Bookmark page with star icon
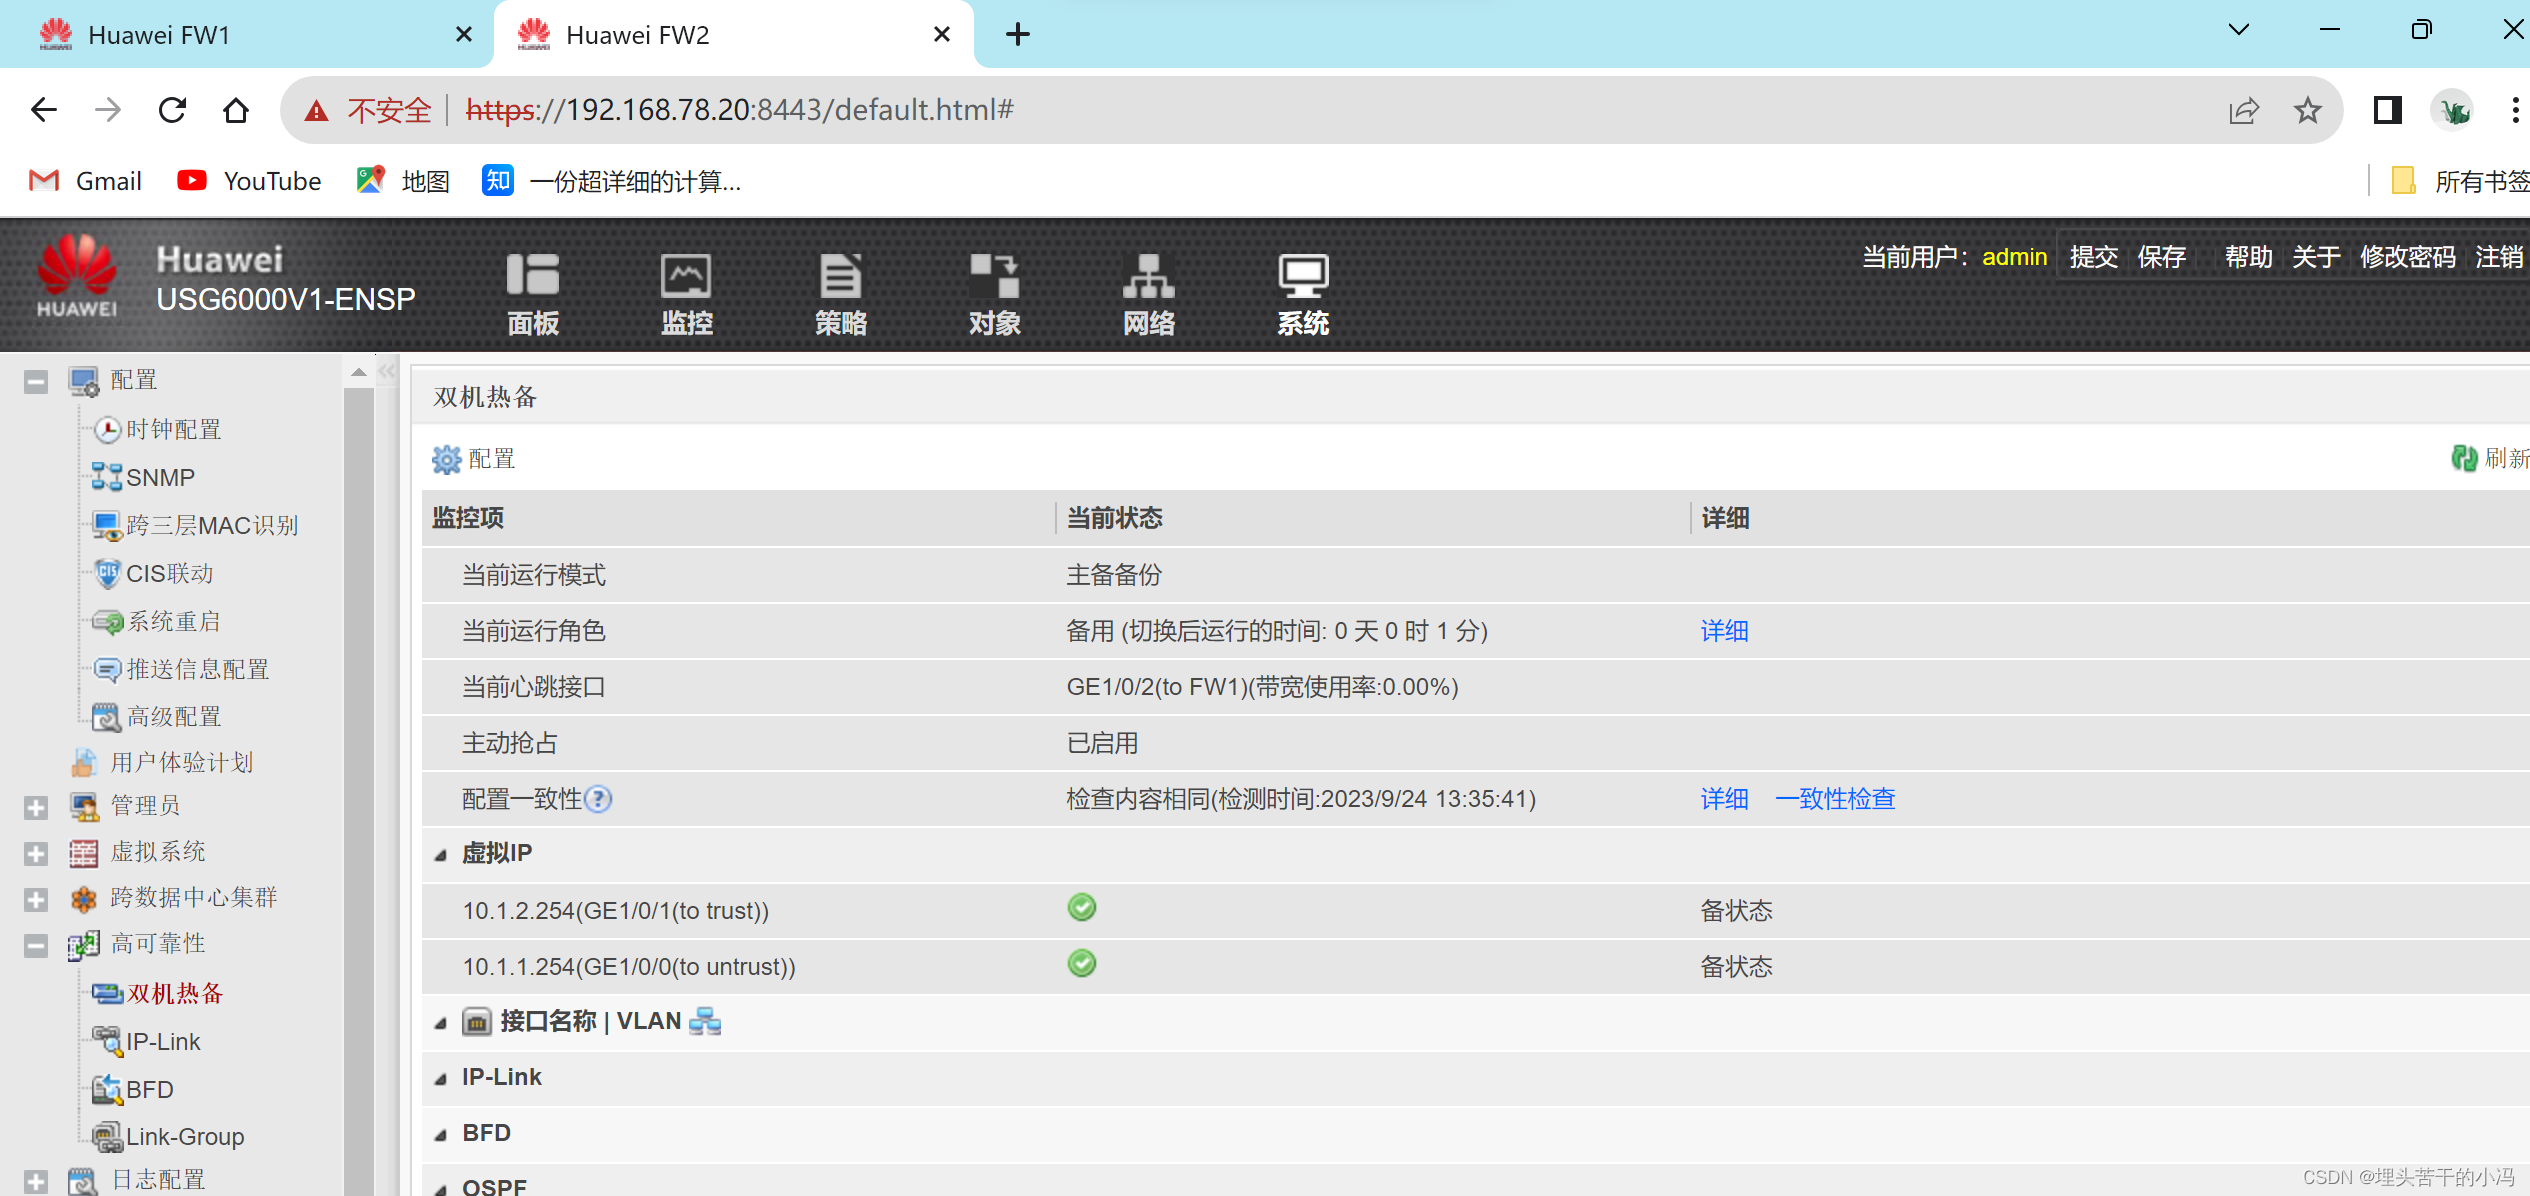 click(x=2307, y=110)
